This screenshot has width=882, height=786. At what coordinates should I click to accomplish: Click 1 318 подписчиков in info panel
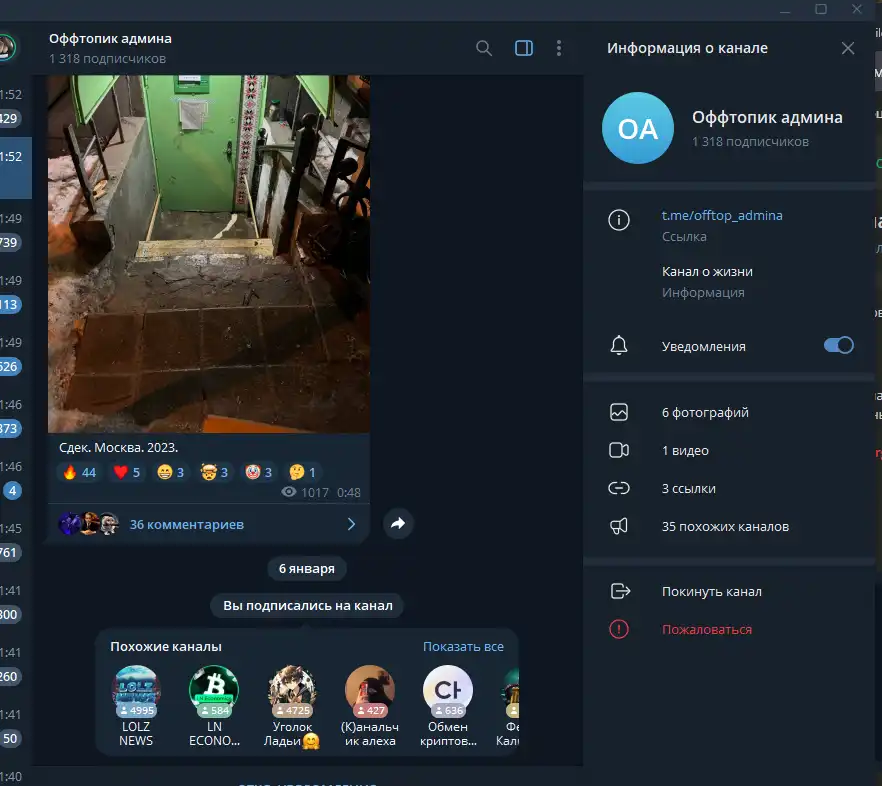coord(750,142)
